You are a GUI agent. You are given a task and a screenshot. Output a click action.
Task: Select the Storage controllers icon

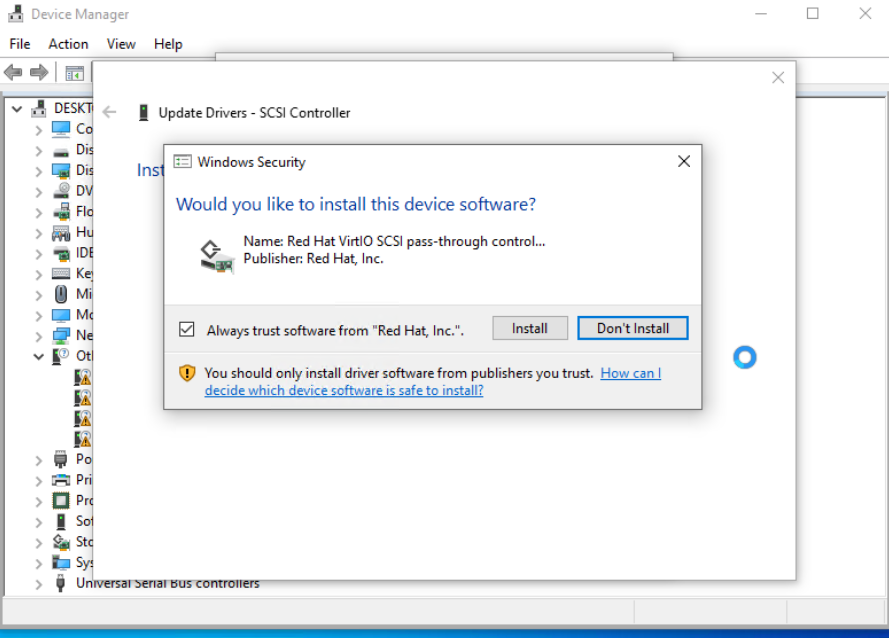coord(61,542)
